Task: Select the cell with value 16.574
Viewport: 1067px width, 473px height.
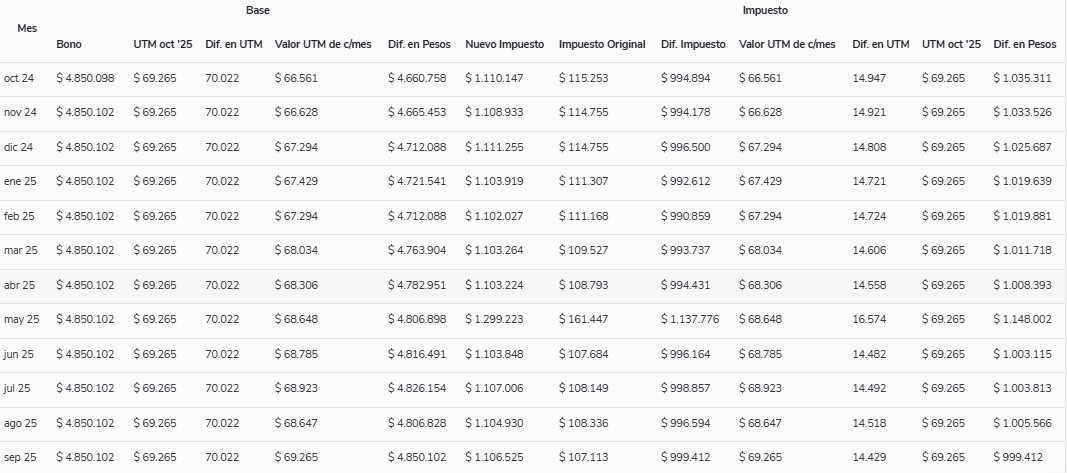Action: coord(869,319)
